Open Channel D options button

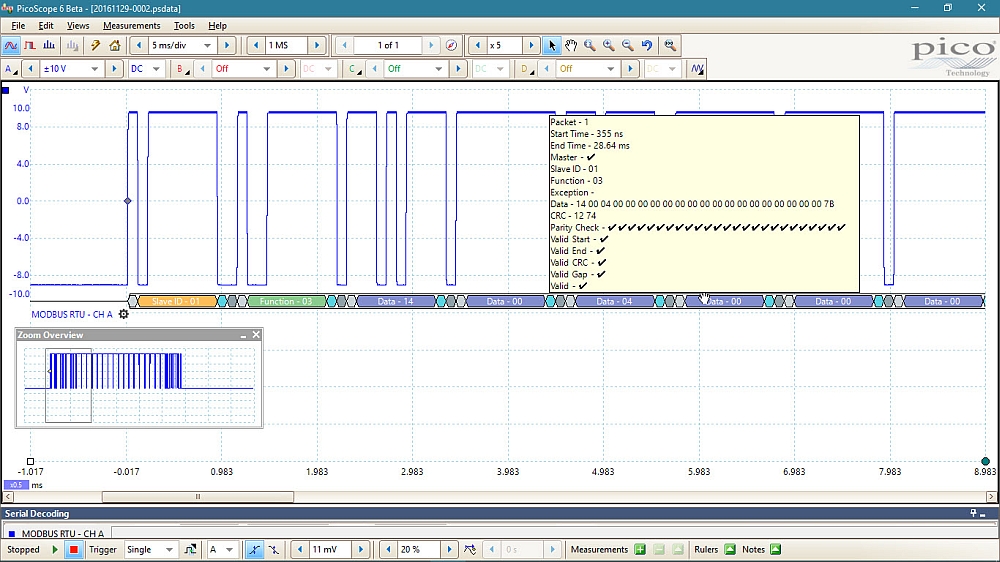point(527,68)
